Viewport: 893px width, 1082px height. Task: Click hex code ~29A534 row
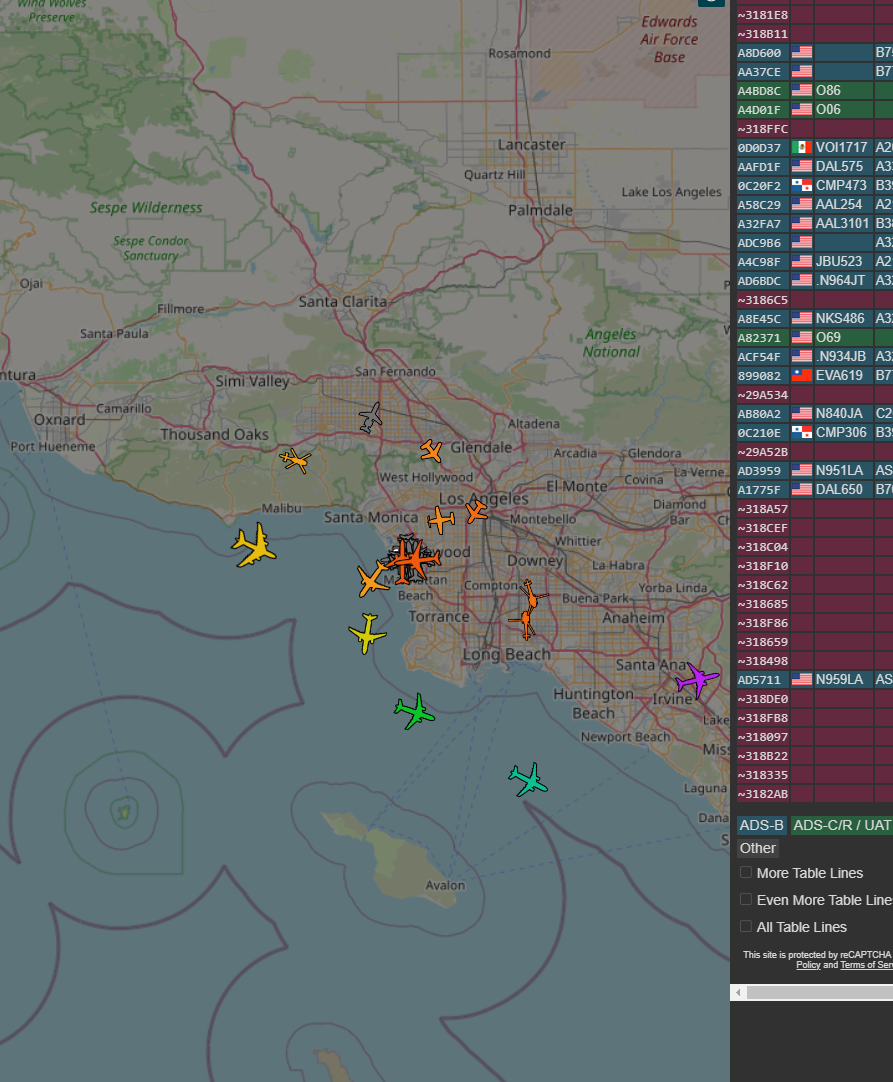click(x=763, y=395)
